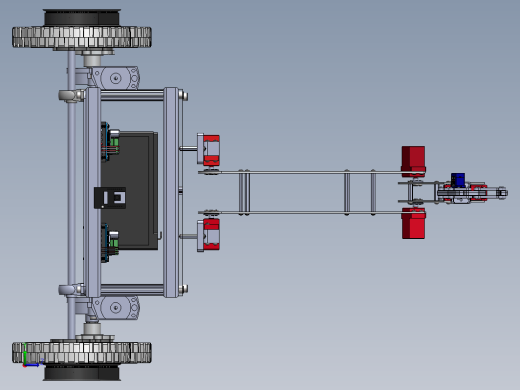Select the lower circuit board with green terminals
The height and width of the screenshot is (390, 520).
[x=110, y=243]
